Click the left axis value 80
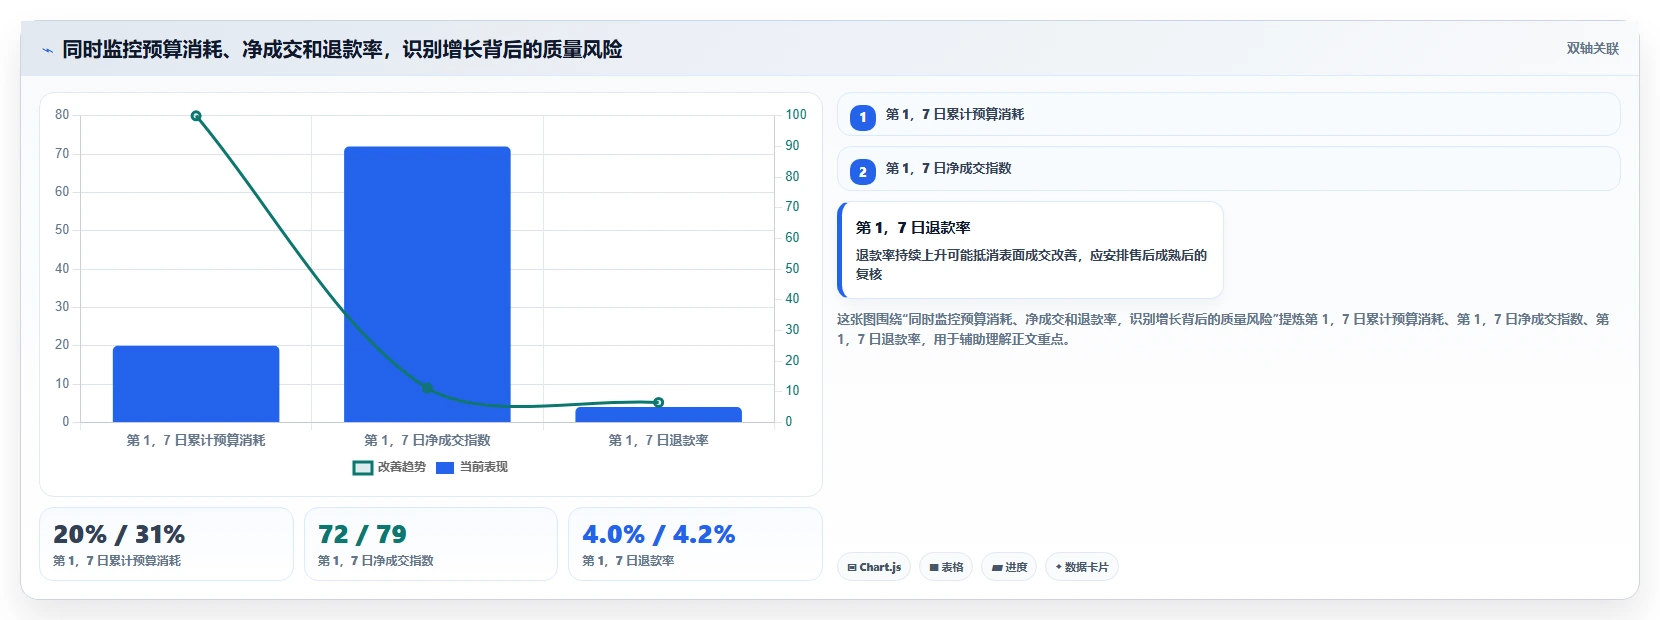This screenshot has width=1660, height=620. [x=62, y=115]
